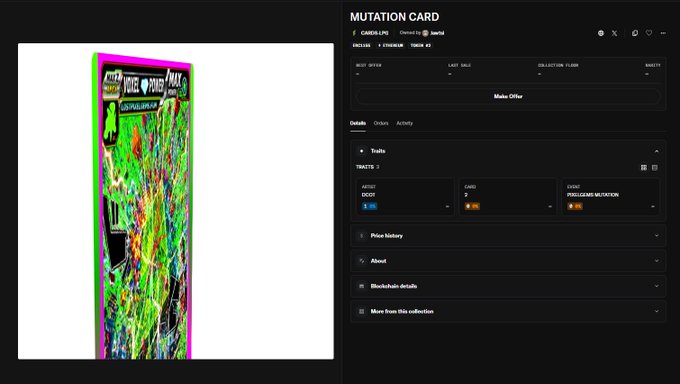Screen dimensions: 680x384
Task: Expand the Blockchain details section
Action: click(508, 286)
